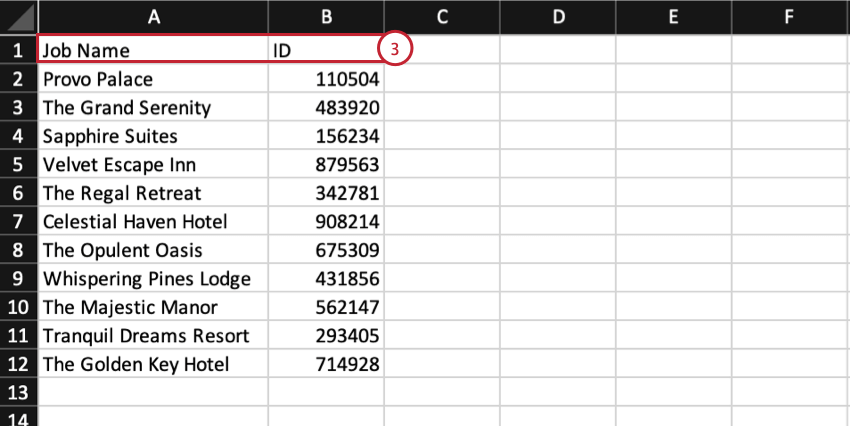Select cell containing 483920
Screen dimensions: 850x426
(x=326, y=107)
